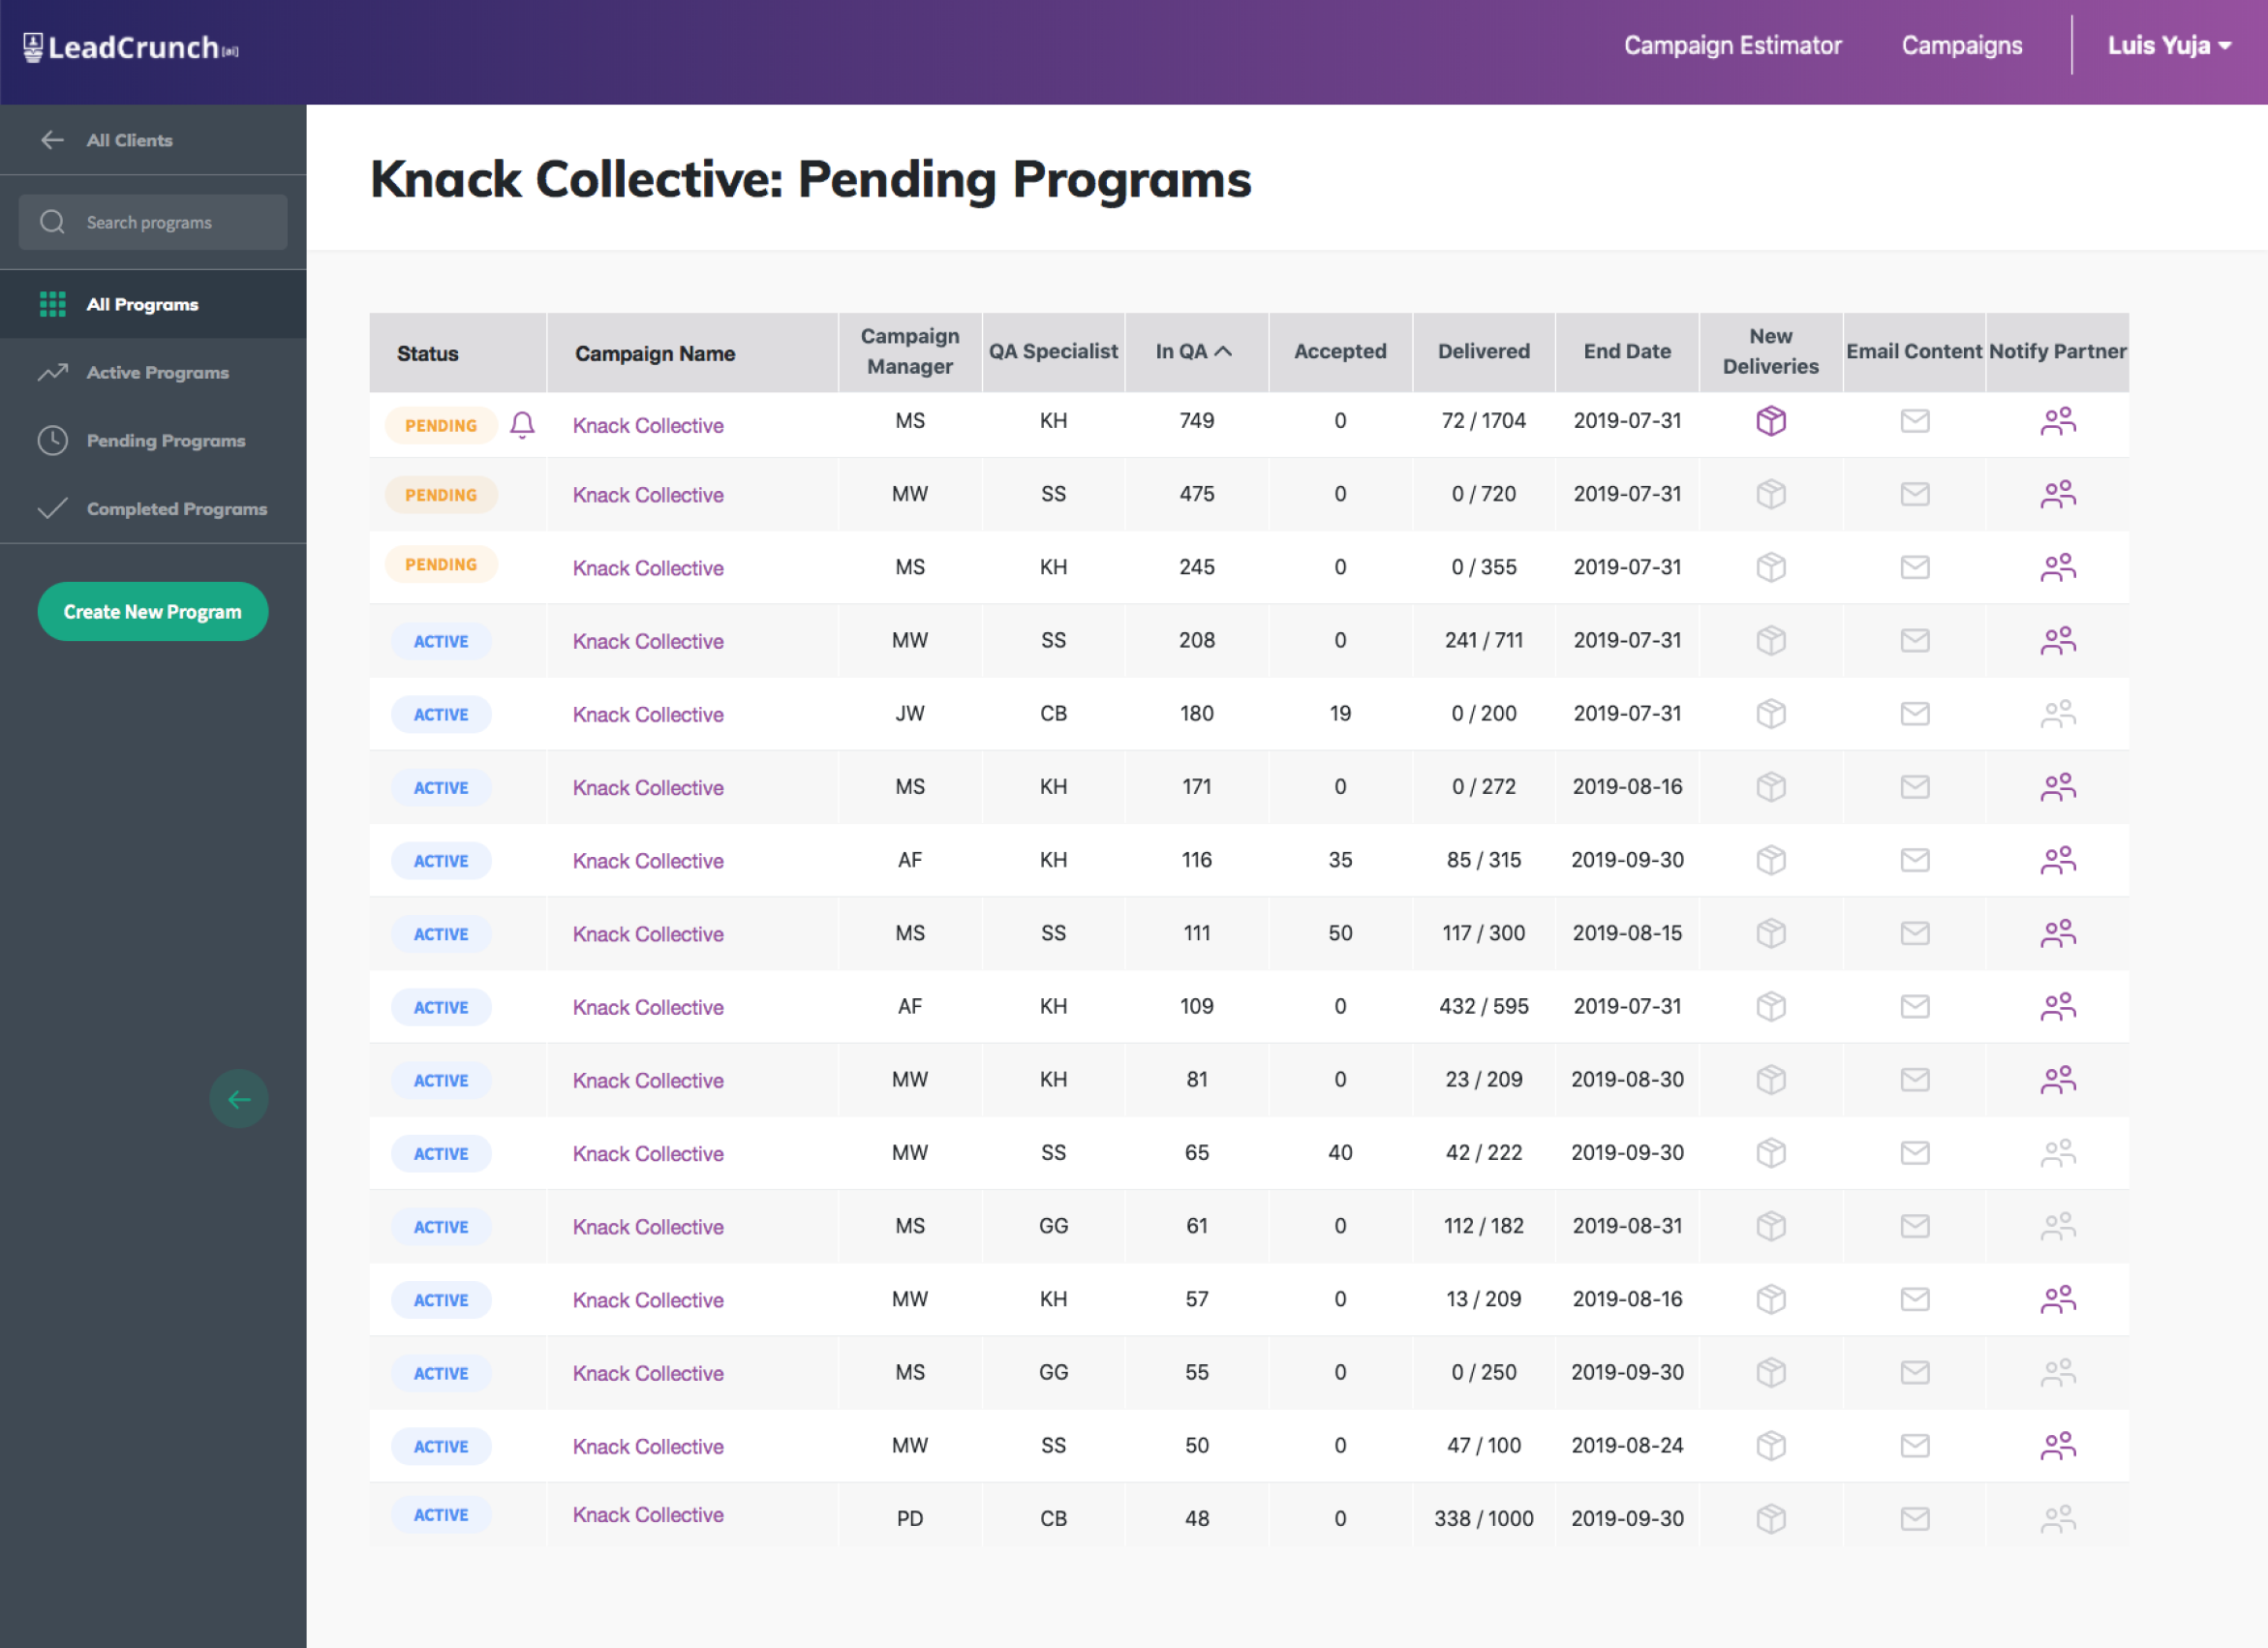Click email envelope icon in the 208 row

click(1914, 640)
